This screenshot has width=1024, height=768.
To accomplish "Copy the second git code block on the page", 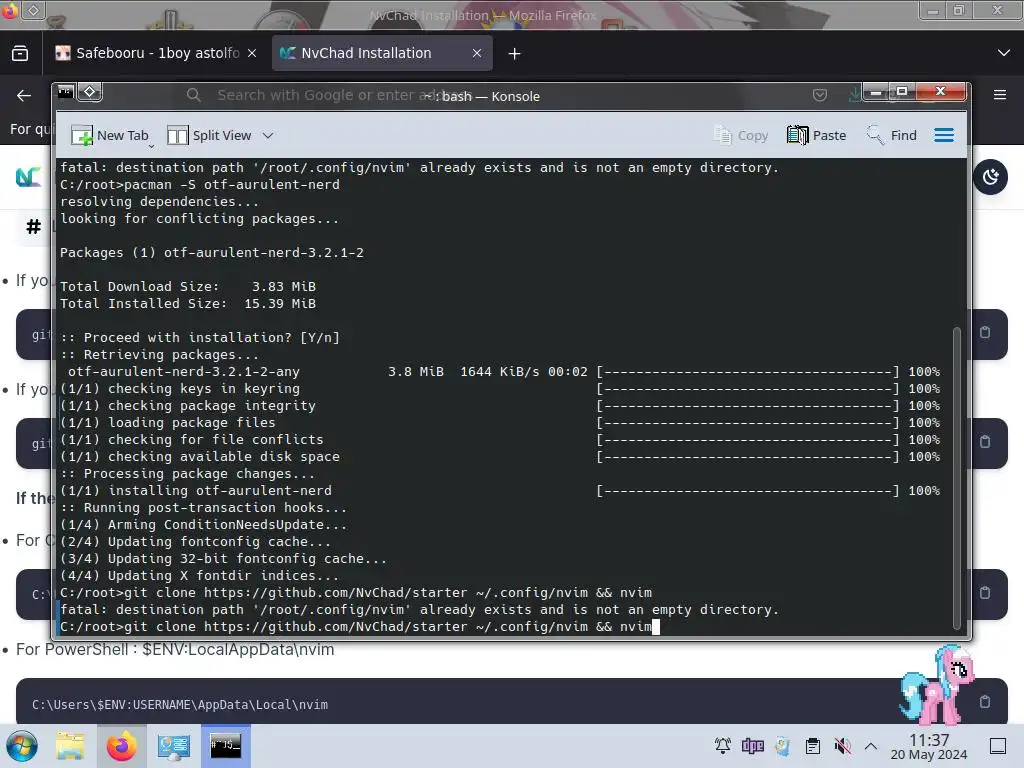I will 985,442.
